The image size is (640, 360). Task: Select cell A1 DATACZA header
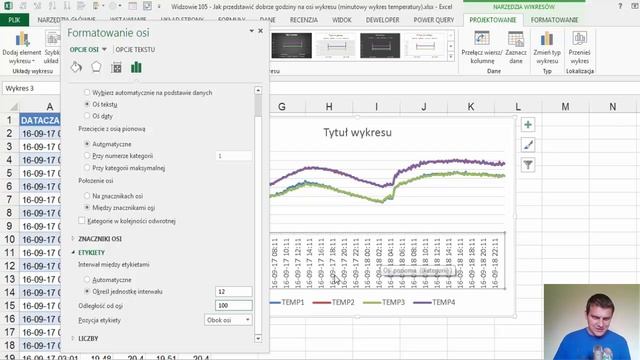[40, 120]
